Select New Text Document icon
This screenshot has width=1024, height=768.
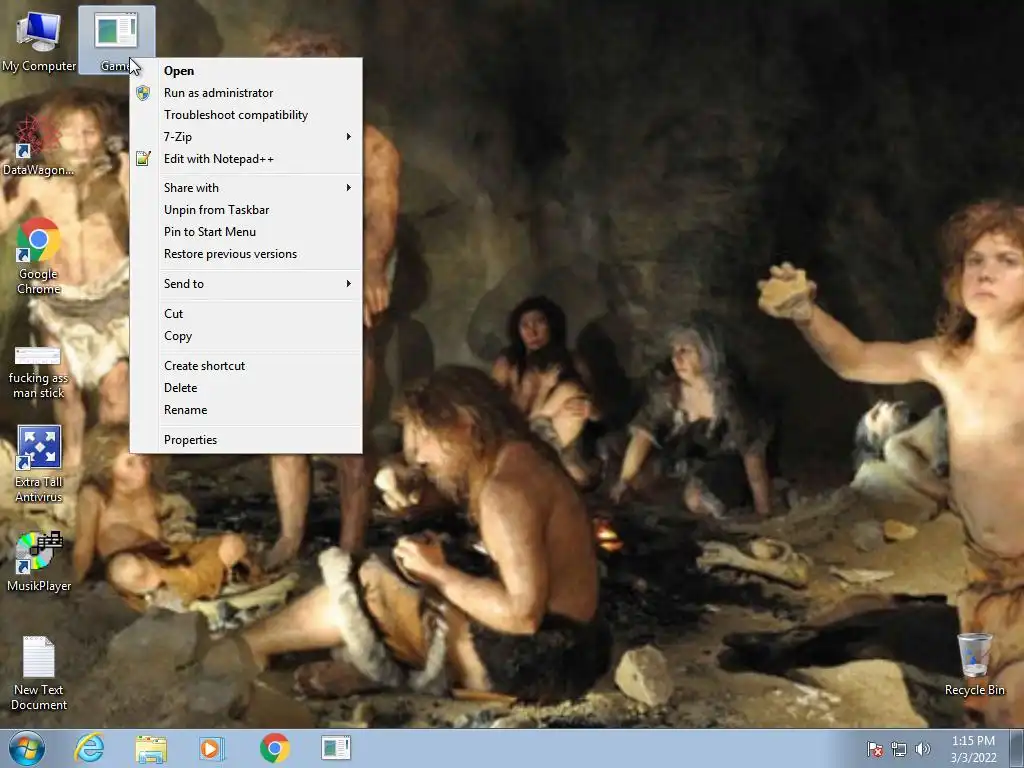pos(39,673)
